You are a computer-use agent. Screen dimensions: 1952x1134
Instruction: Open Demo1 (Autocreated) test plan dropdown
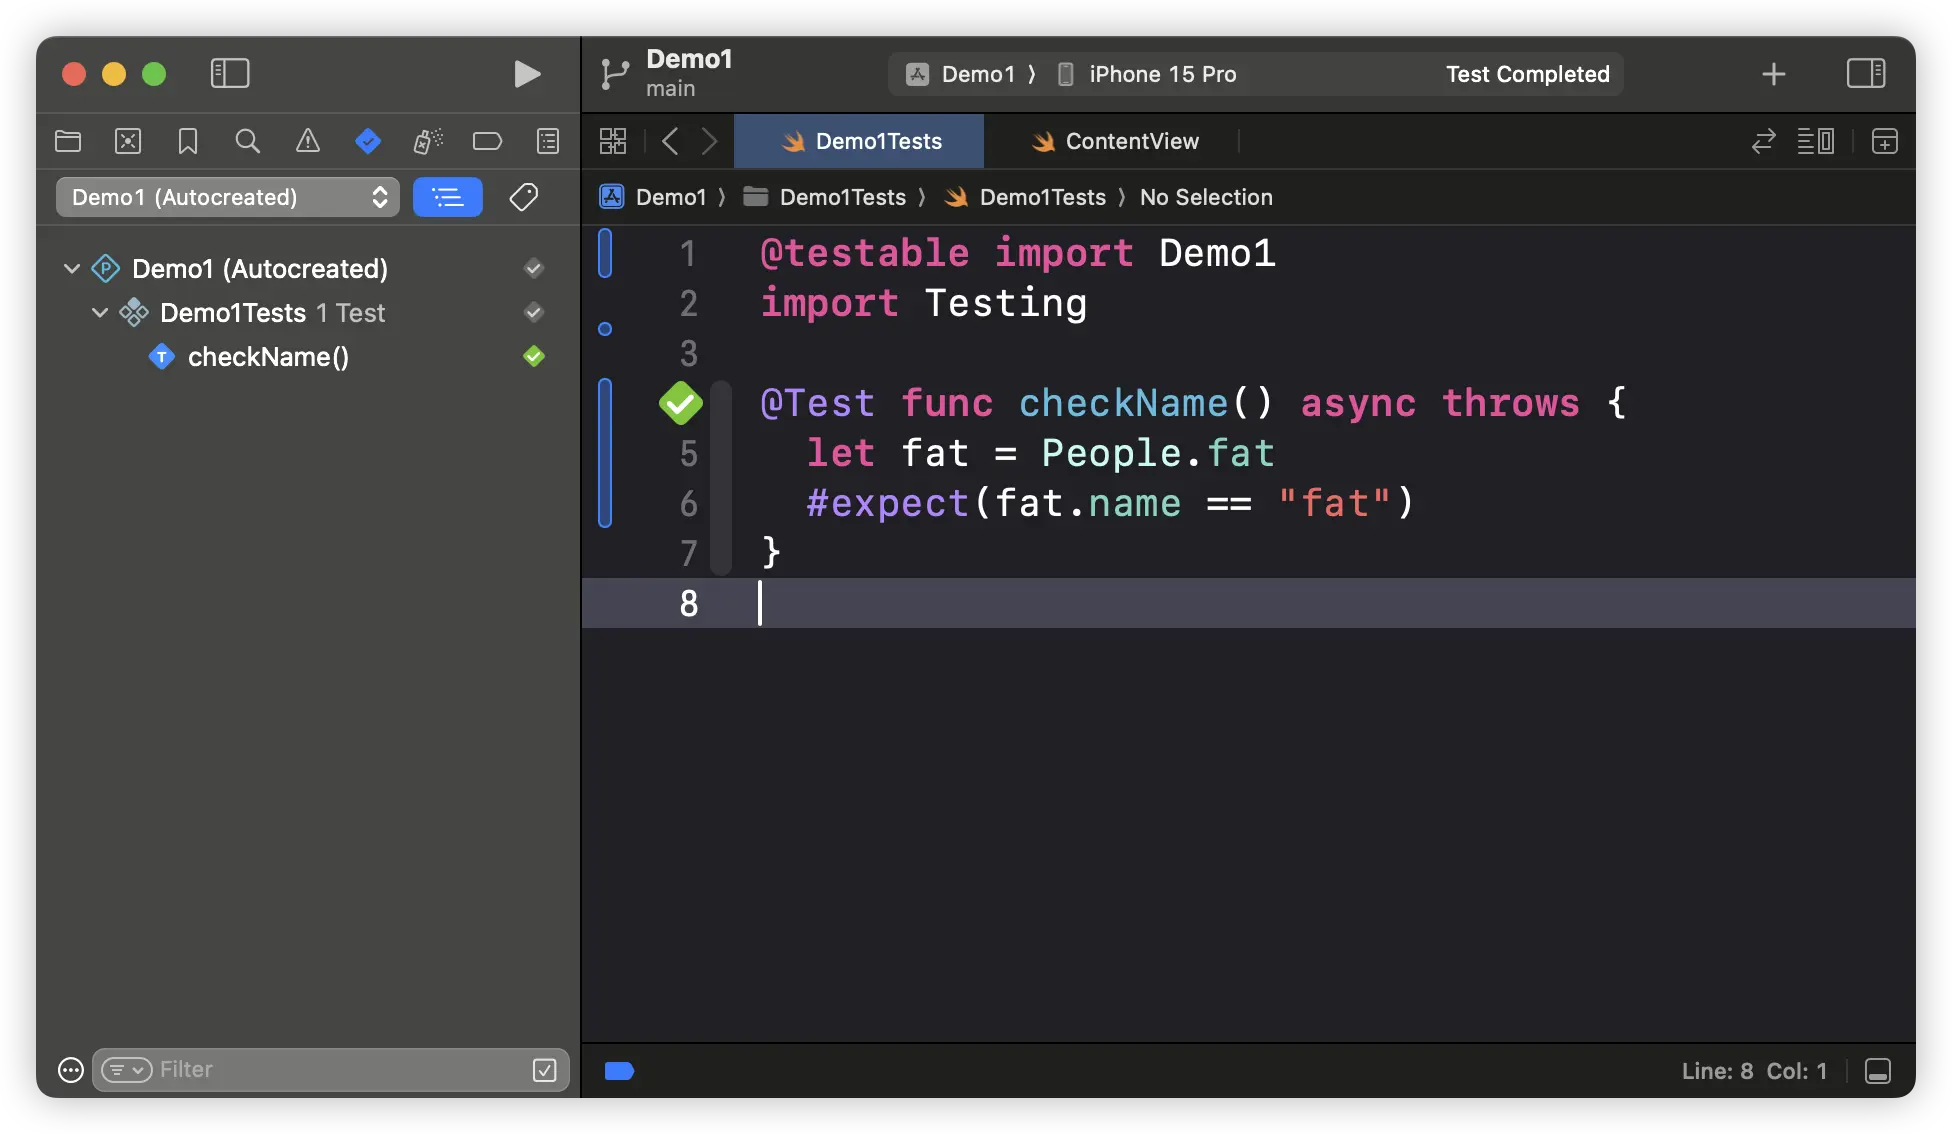point(228,197)
